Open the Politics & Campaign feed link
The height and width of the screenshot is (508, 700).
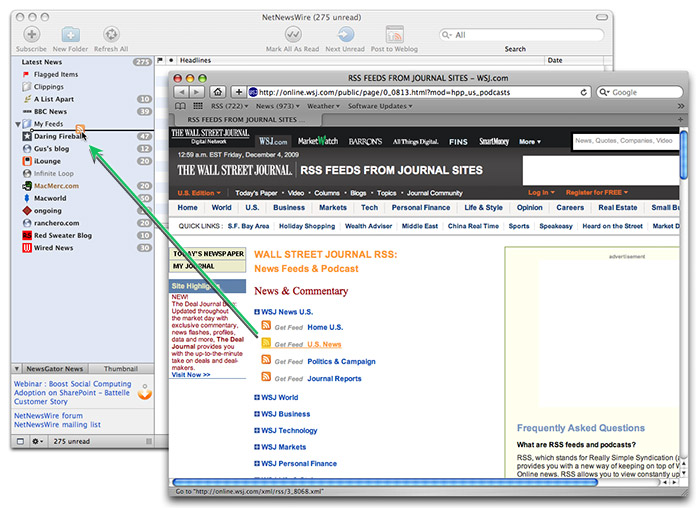[341, 361]
